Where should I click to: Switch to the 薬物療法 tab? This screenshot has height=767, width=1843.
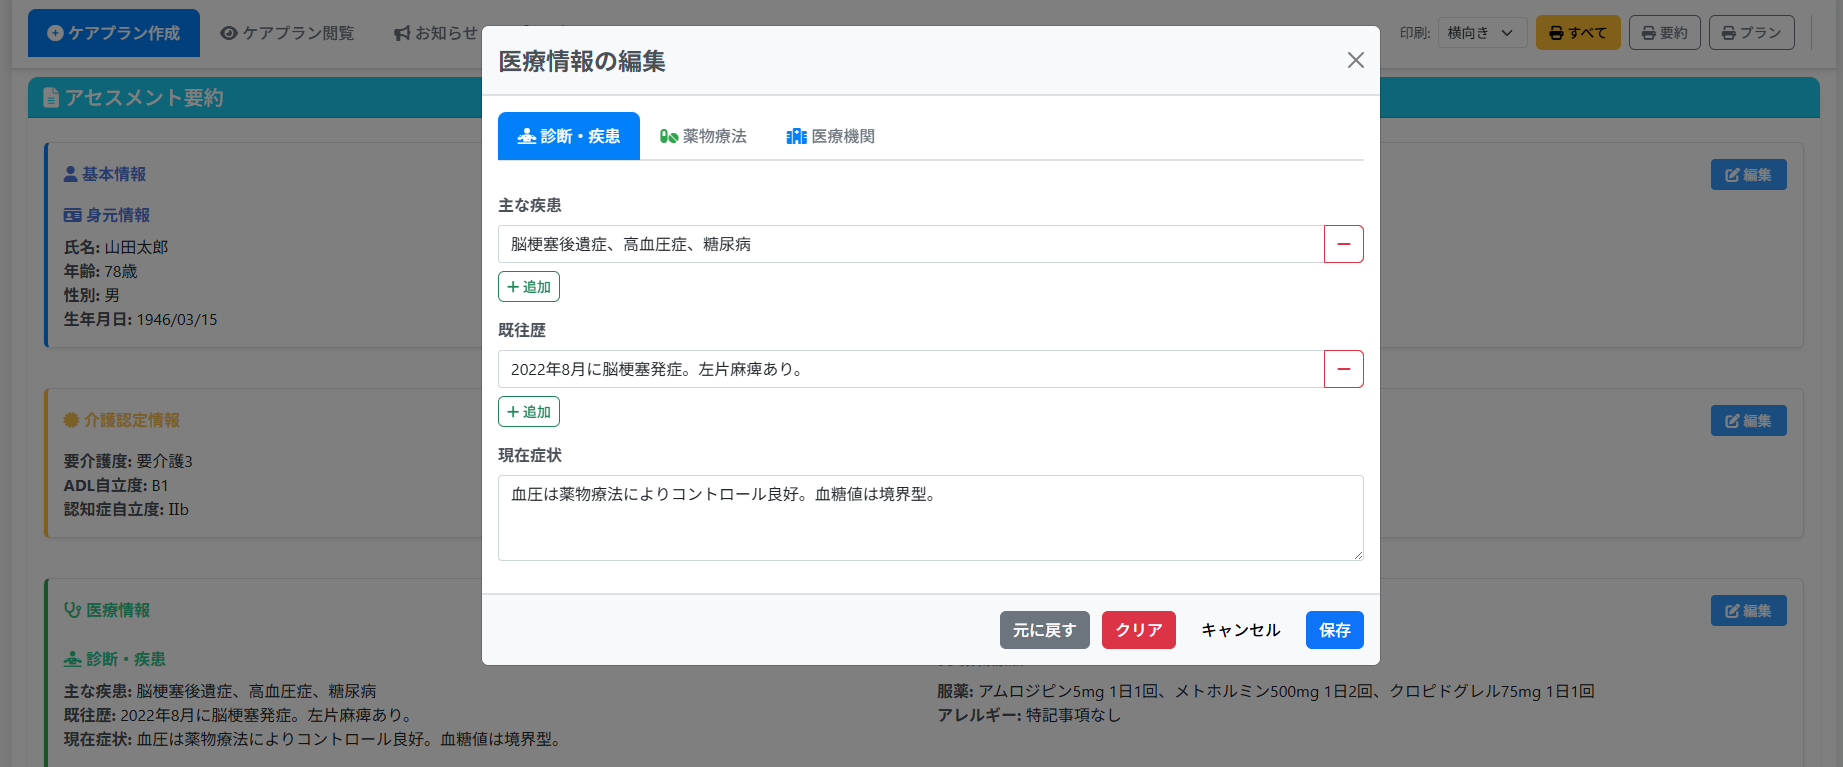(703, 136)
